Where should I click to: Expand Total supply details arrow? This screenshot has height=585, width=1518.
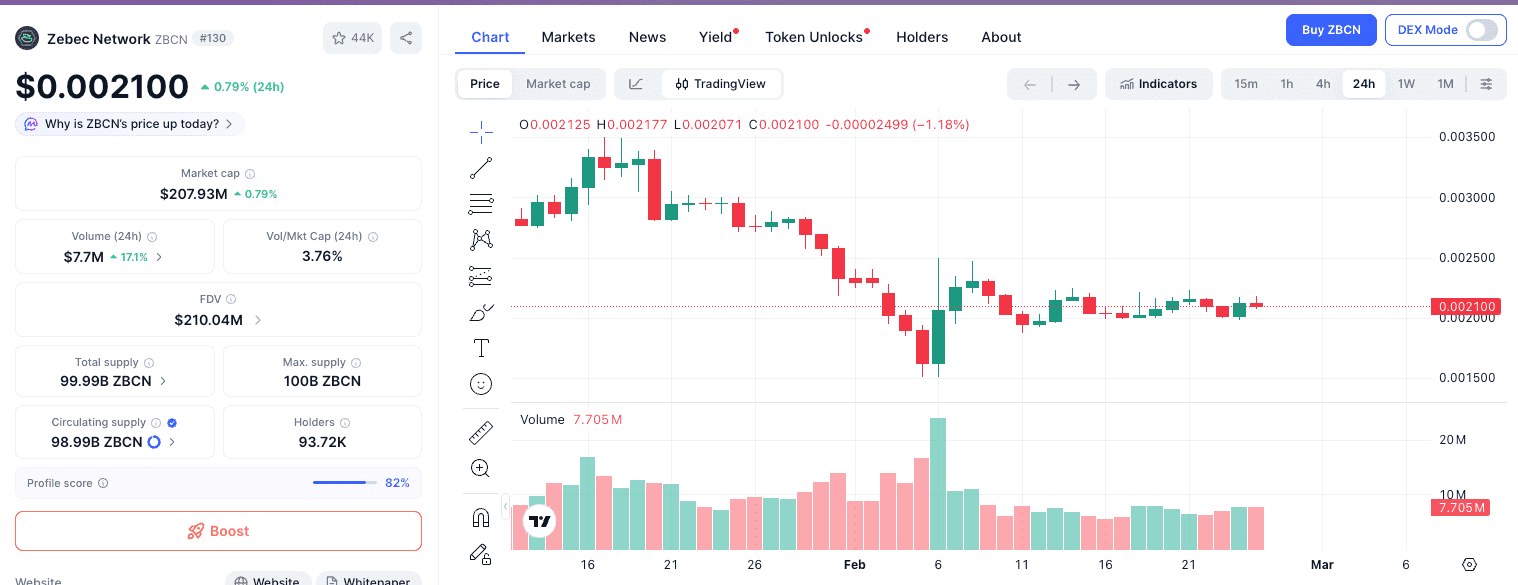pyautogui.click(x=163, y=381)
